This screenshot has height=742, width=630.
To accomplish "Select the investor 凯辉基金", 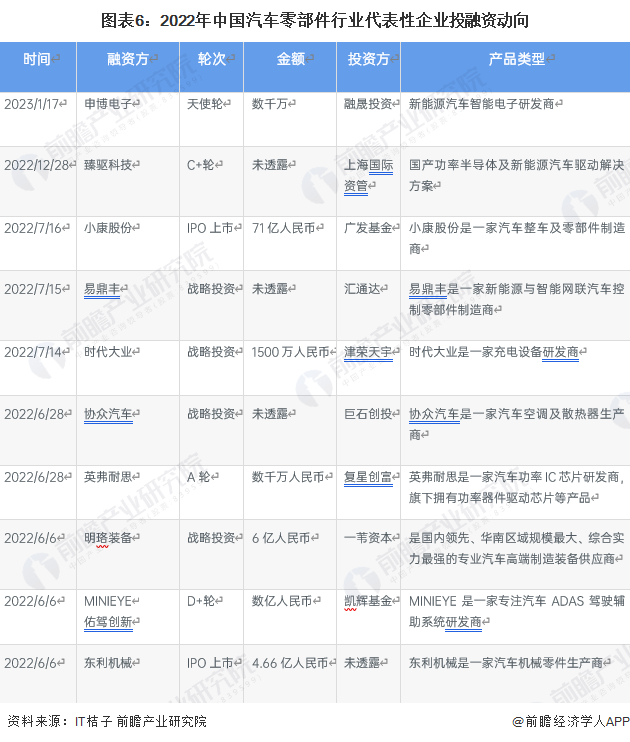I will (368, 601).
